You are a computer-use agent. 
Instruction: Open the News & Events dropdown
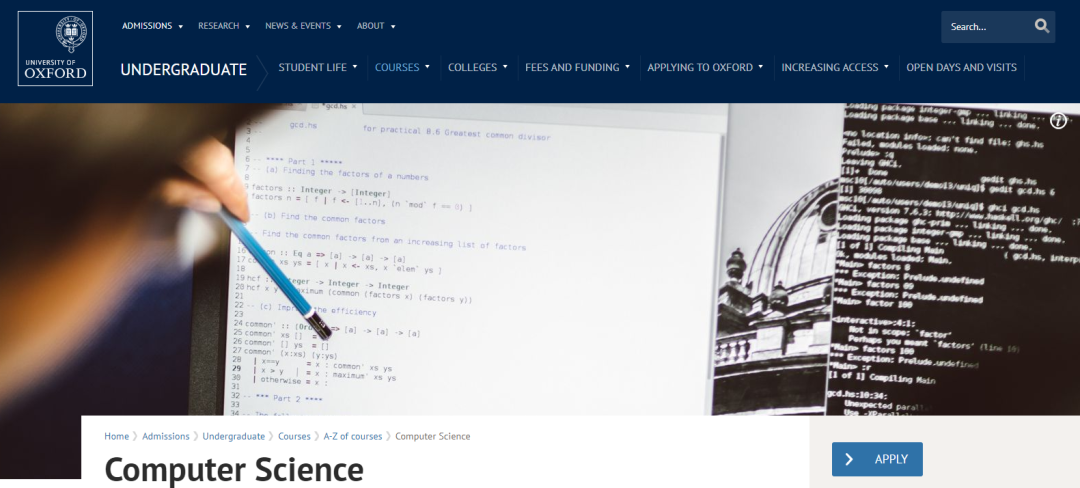coord(303,26)
